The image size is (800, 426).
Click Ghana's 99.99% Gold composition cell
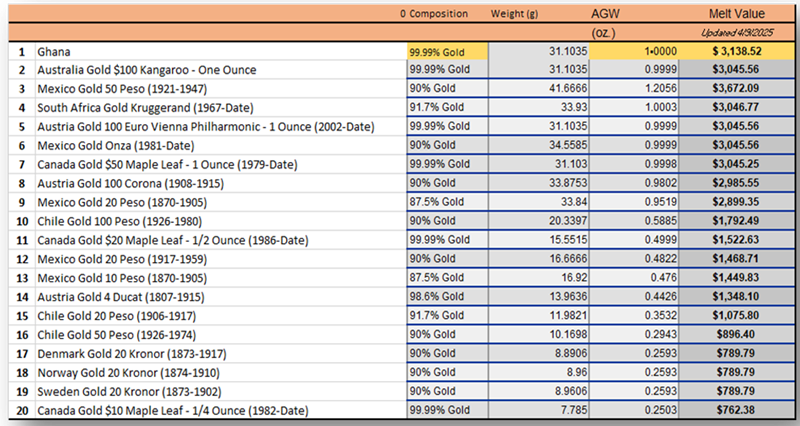pyautogui.click(x=447, y=52)
